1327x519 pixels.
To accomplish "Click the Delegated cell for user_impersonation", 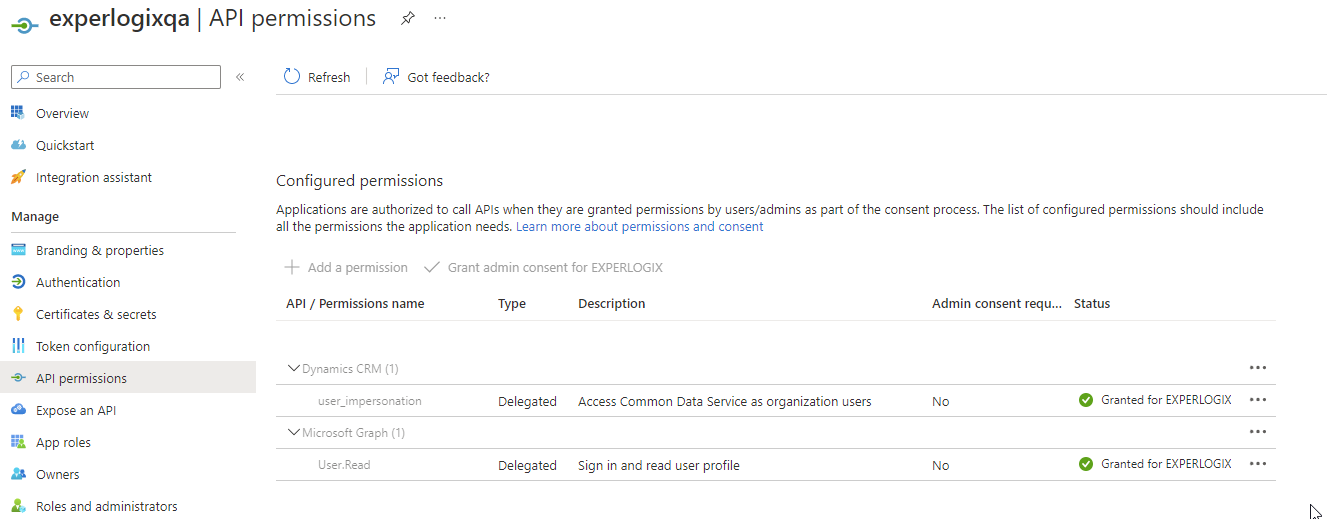I will tap(527, 401).
